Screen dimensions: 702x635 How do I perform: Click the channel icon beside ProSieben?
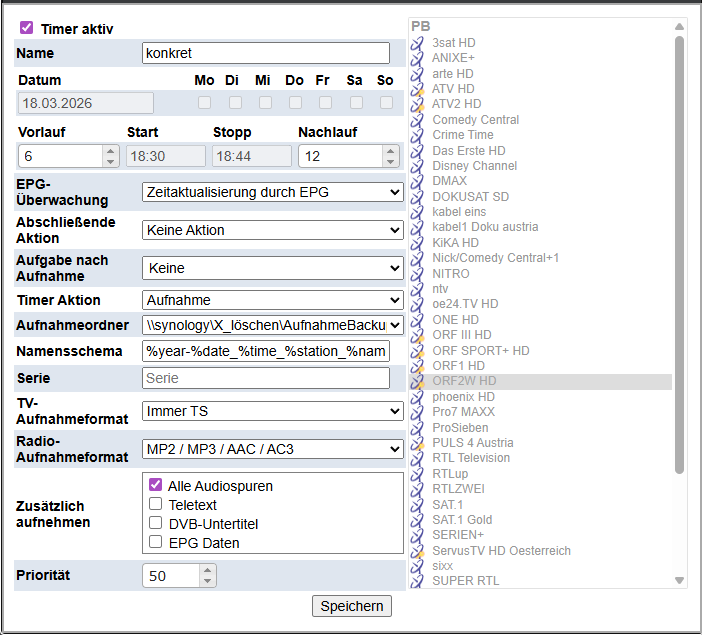(x=418, y=427)
